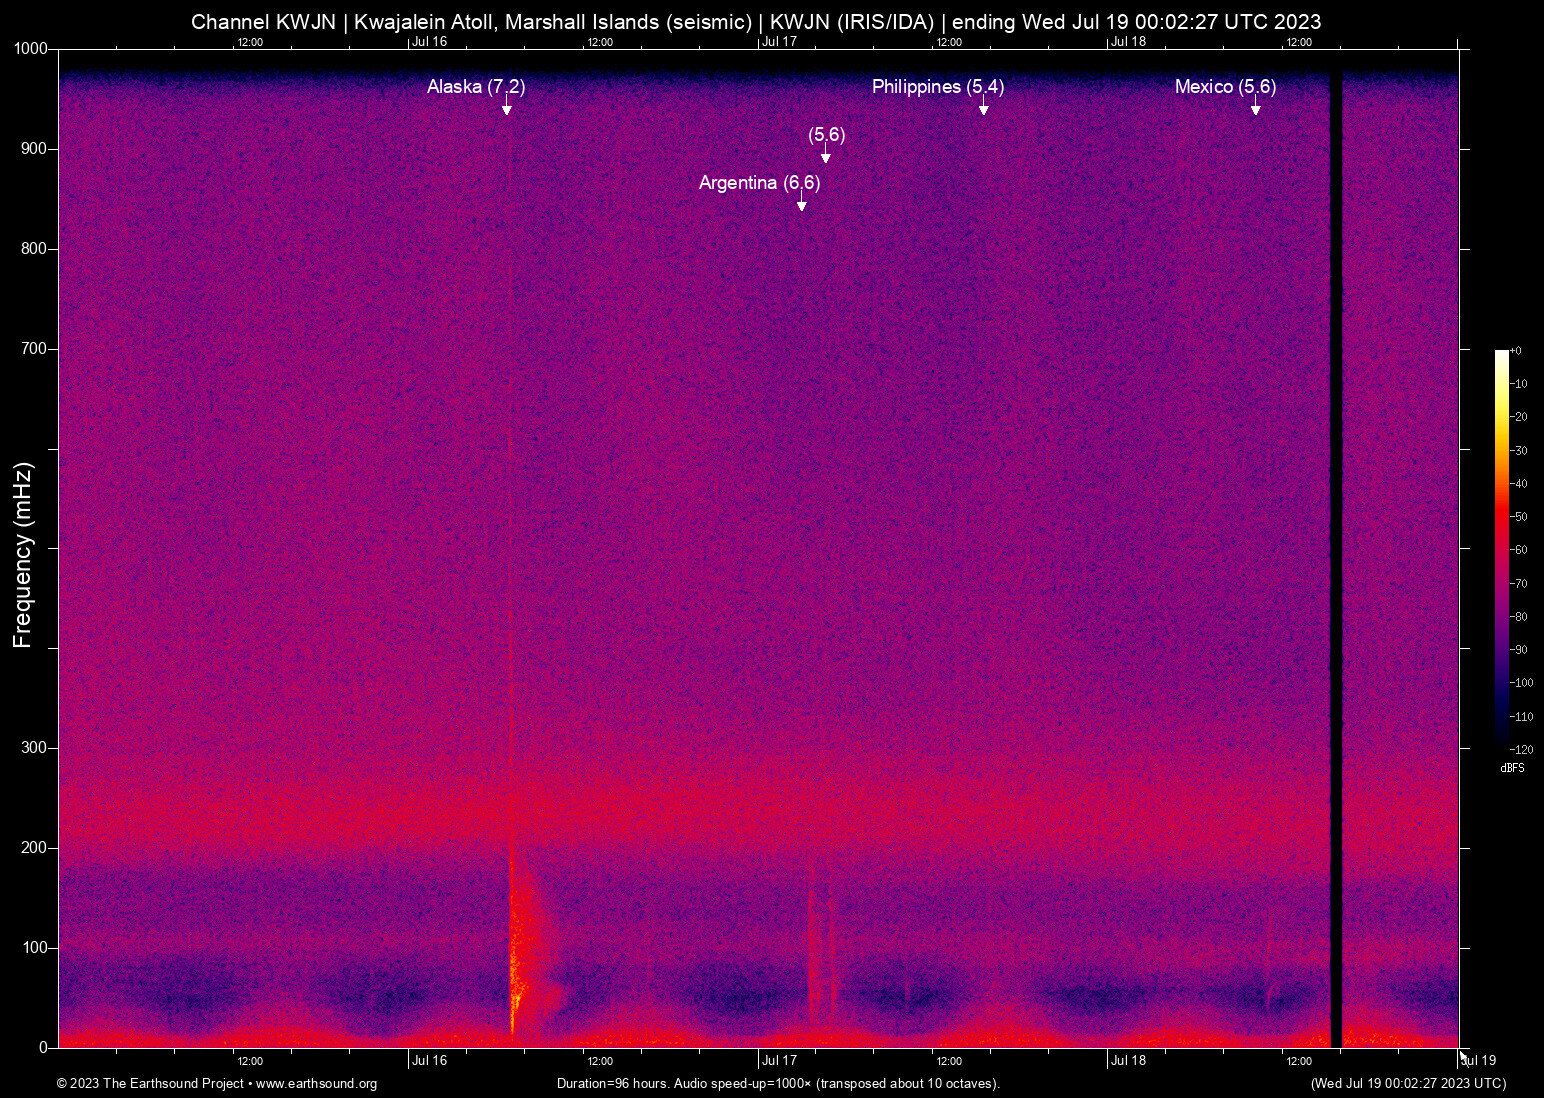Screen dimensions: 1544x1098
Task: Click the 100 frequency axis label
Action: coord(35,948)
